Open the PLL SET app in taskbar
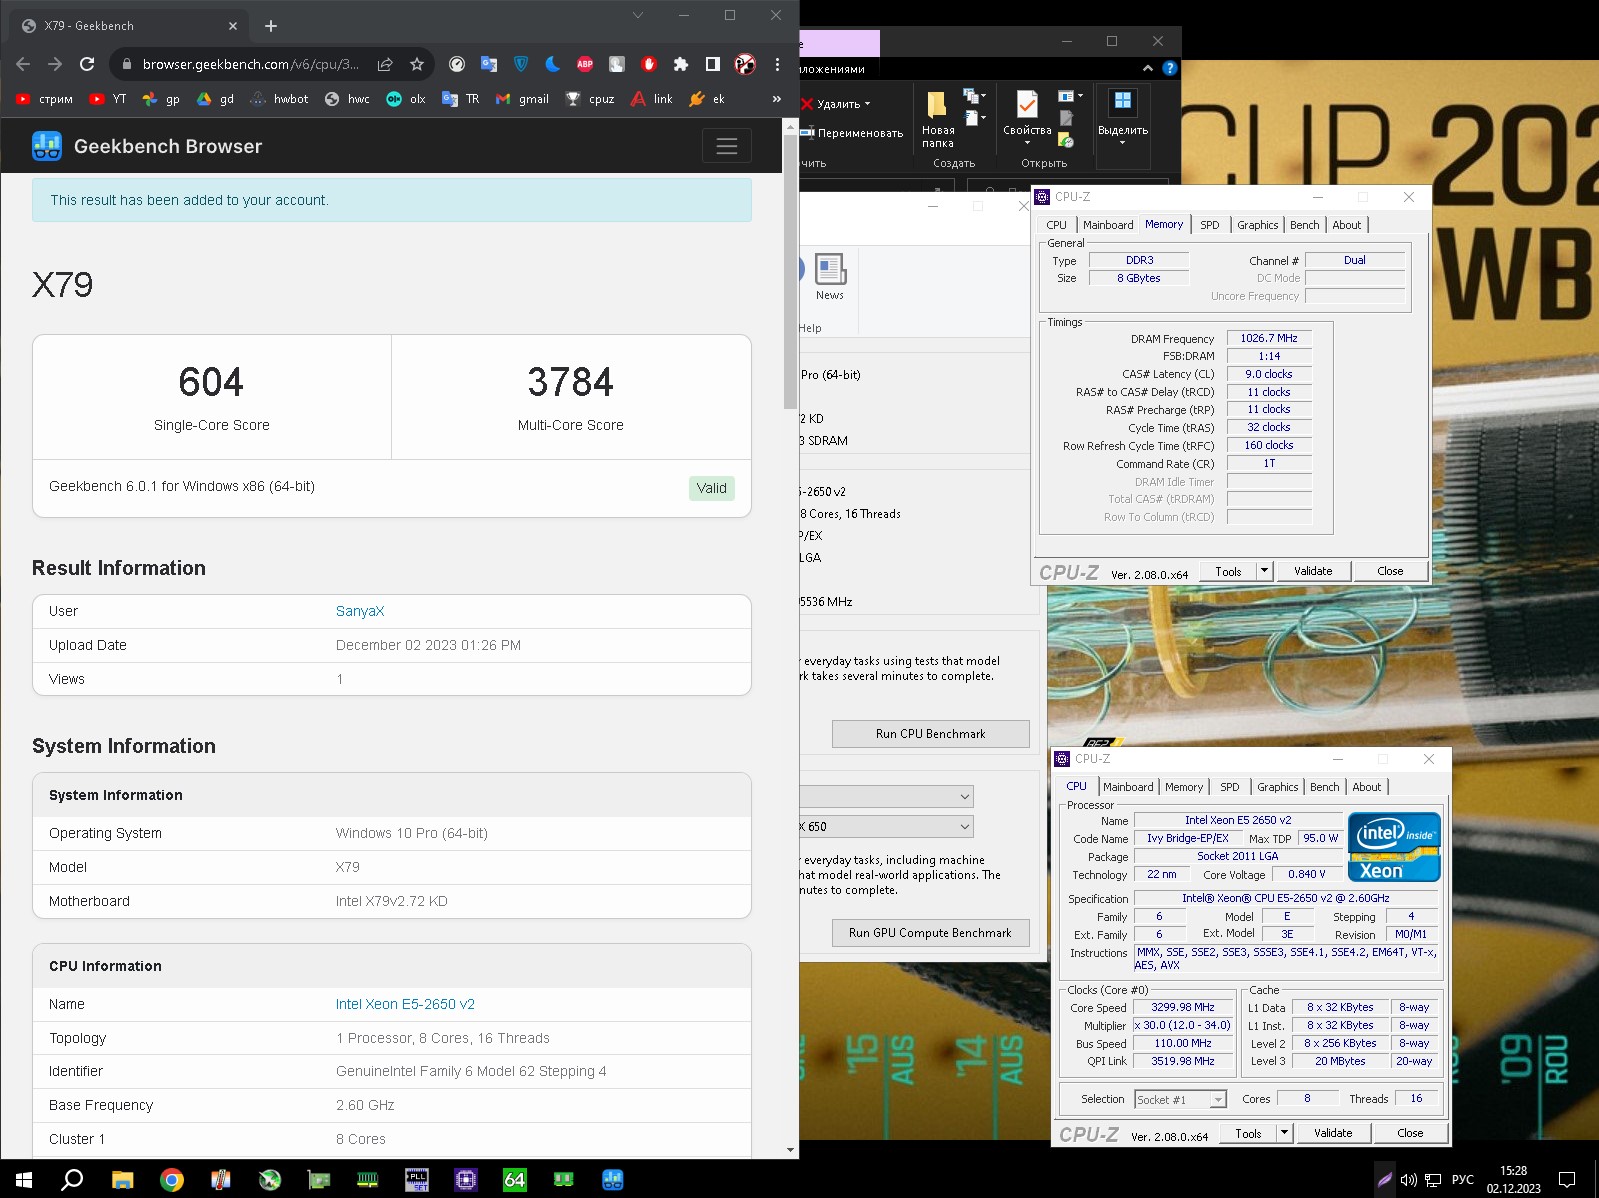Image resolution: width=1599 pixels, height=1198 pixels. (416, 1180)
